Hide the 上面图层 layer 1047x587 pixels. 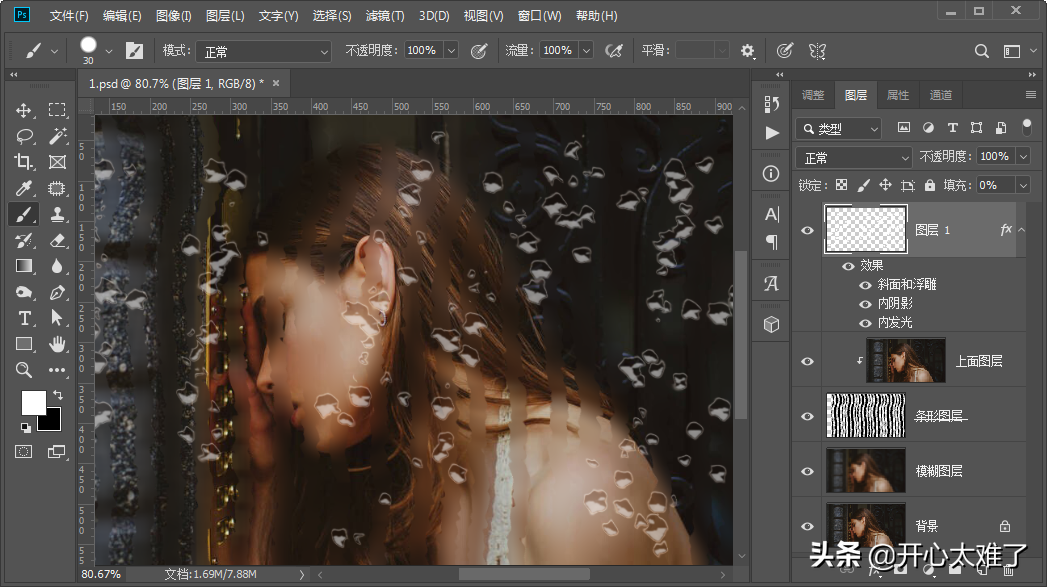807,361
